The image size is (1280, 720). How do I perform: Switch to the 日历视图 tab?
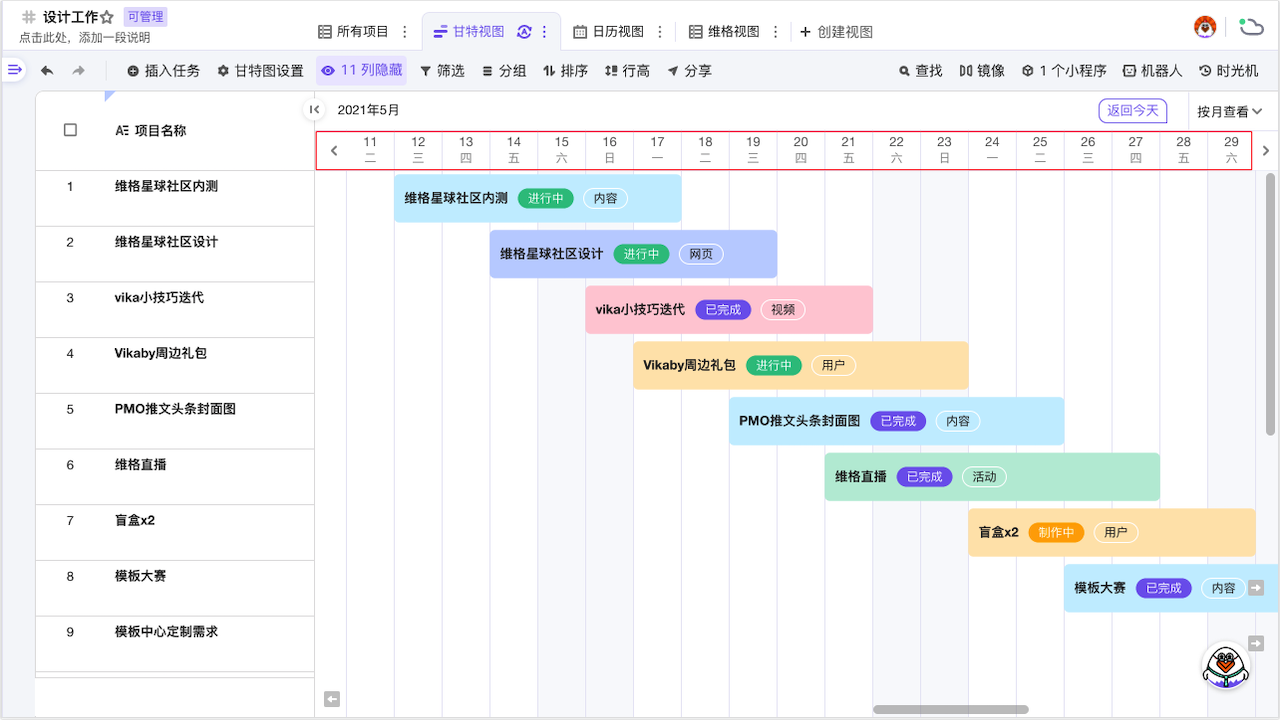(x=608, y=32)
